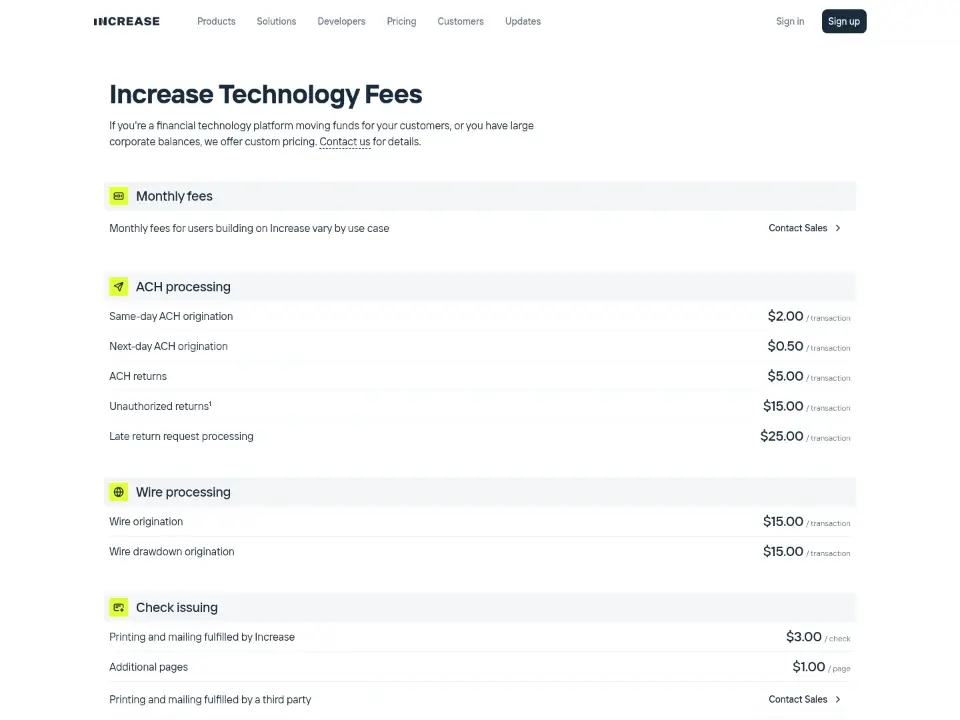Click the Sign up button
The width and height of the screenshot is (960, 720).
click(x=844, y=21)
